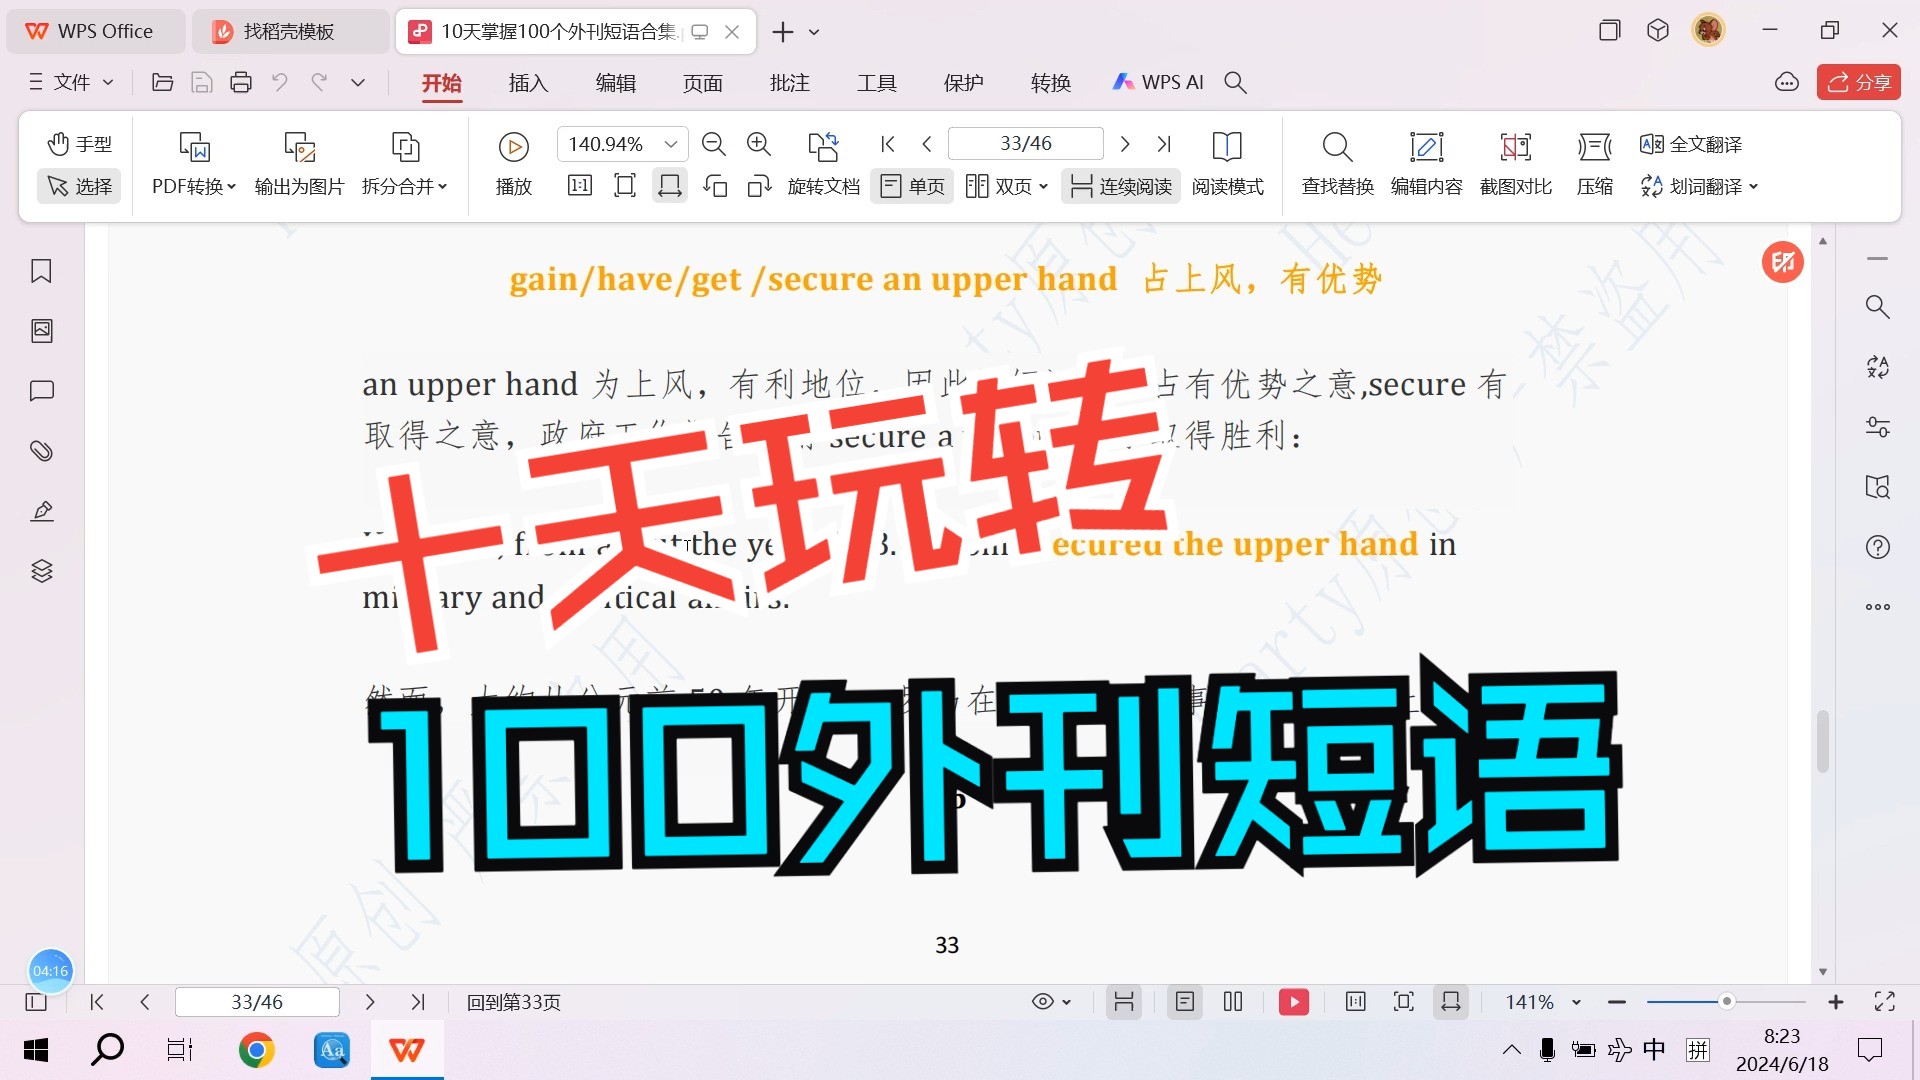
Task: Jump to last page in toolbar
Action: 1164,144
